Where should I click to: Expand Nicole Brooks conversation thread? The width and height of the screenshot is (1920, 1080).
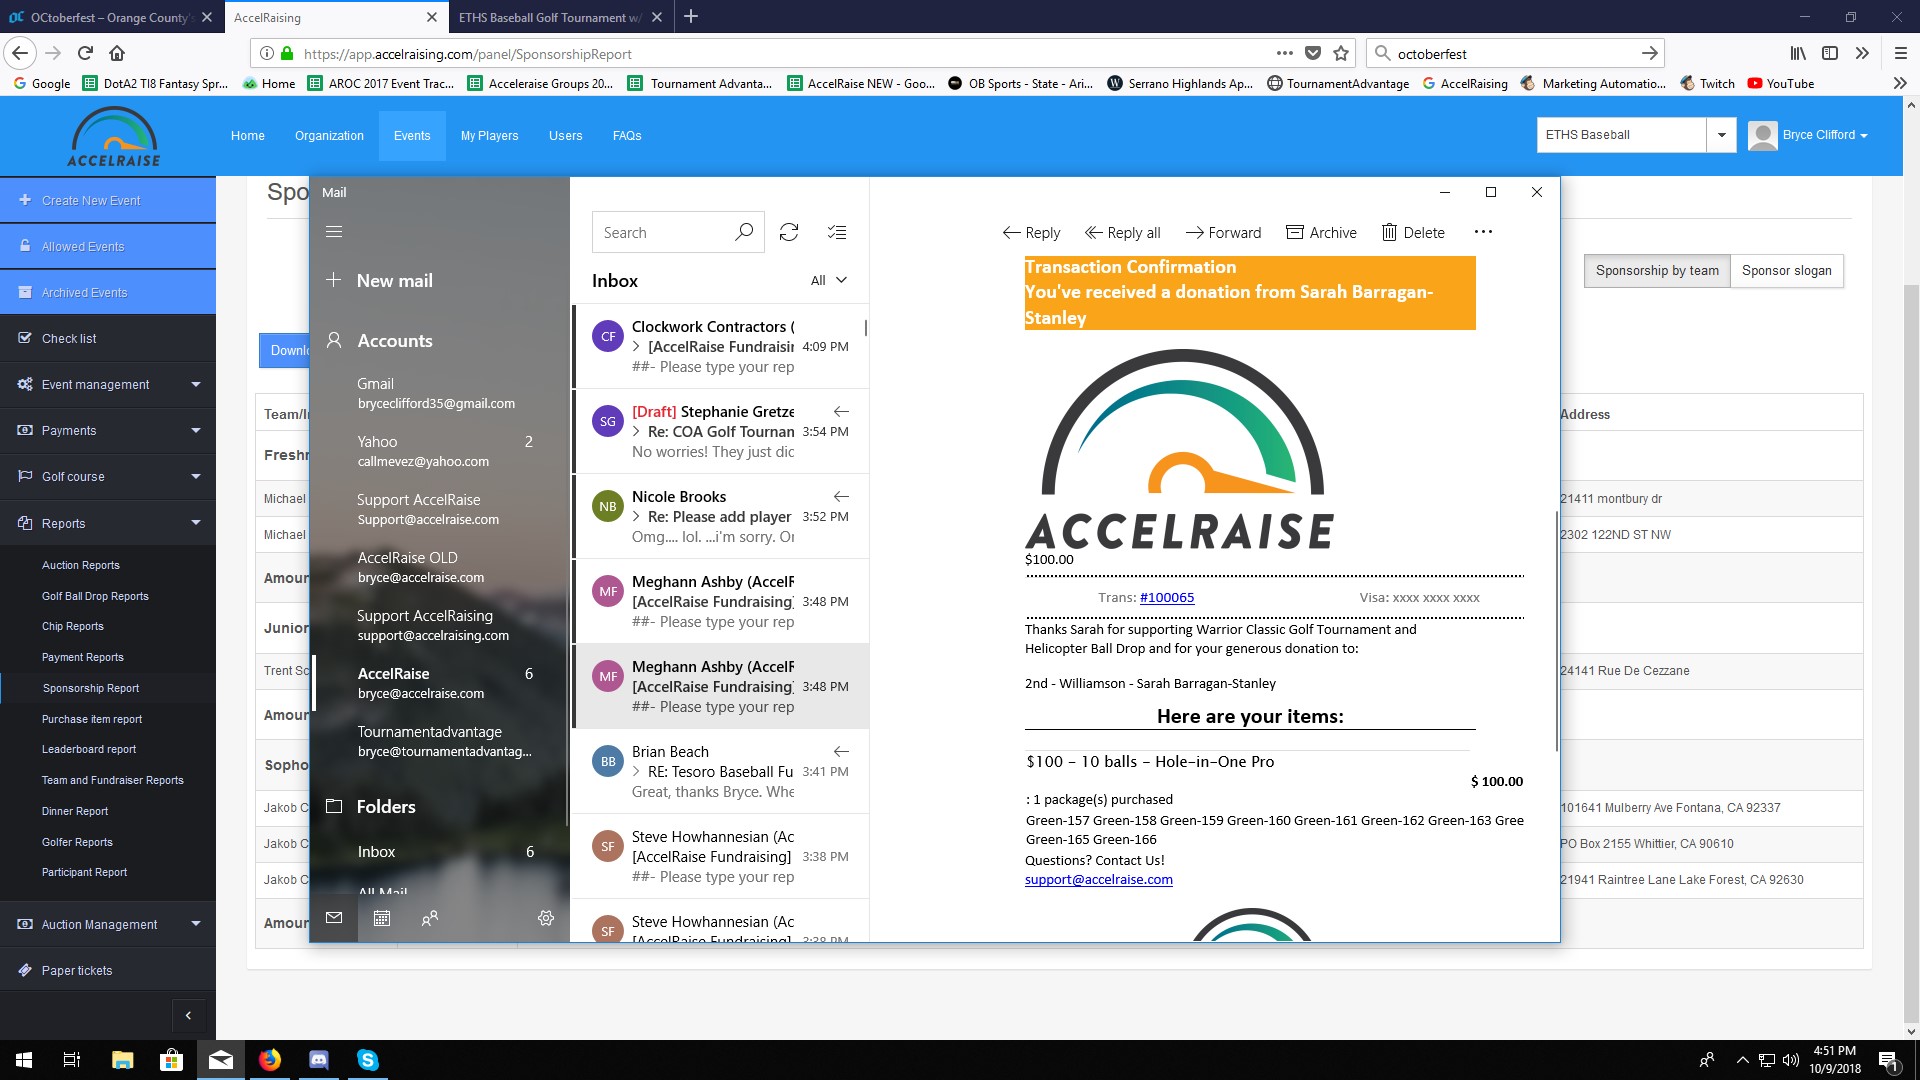coord(636,516)
